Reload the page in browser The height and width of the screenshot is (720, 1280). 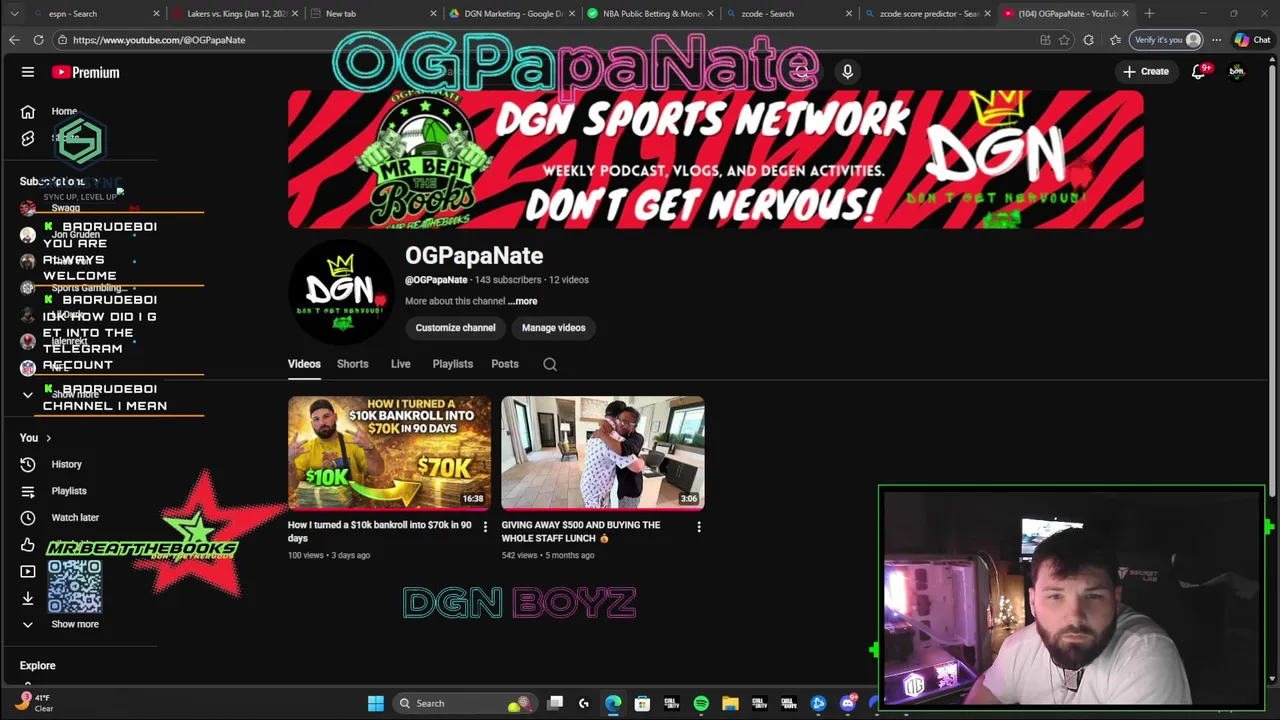click(38, 40)
